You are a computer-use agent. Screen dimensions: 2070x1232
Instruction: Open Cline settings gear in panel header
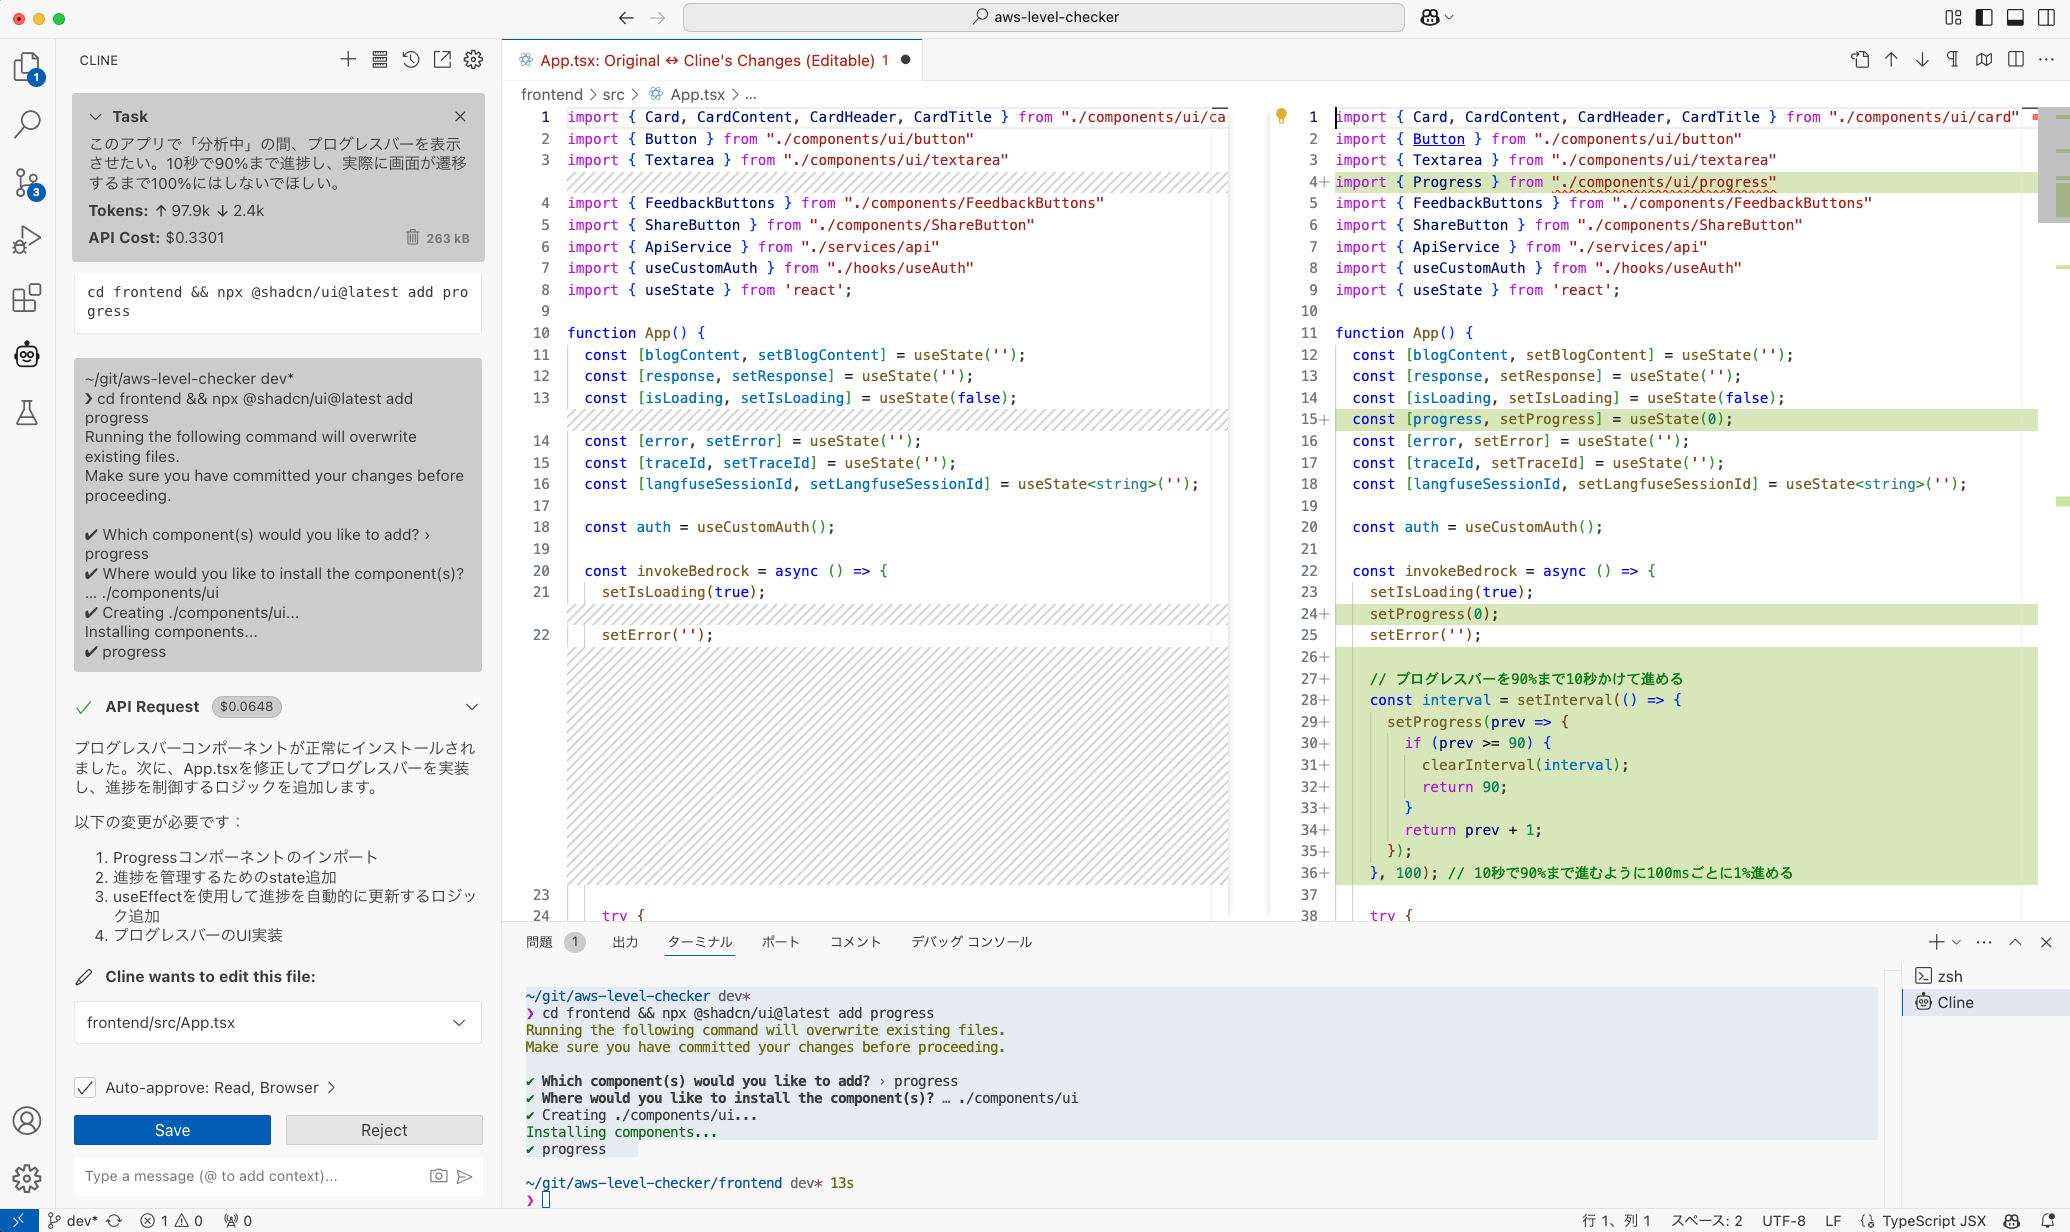pos(474,60)
